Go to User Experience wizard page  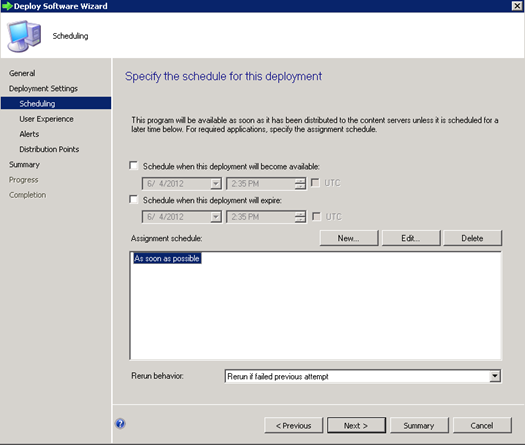click(x=46, y=119)
